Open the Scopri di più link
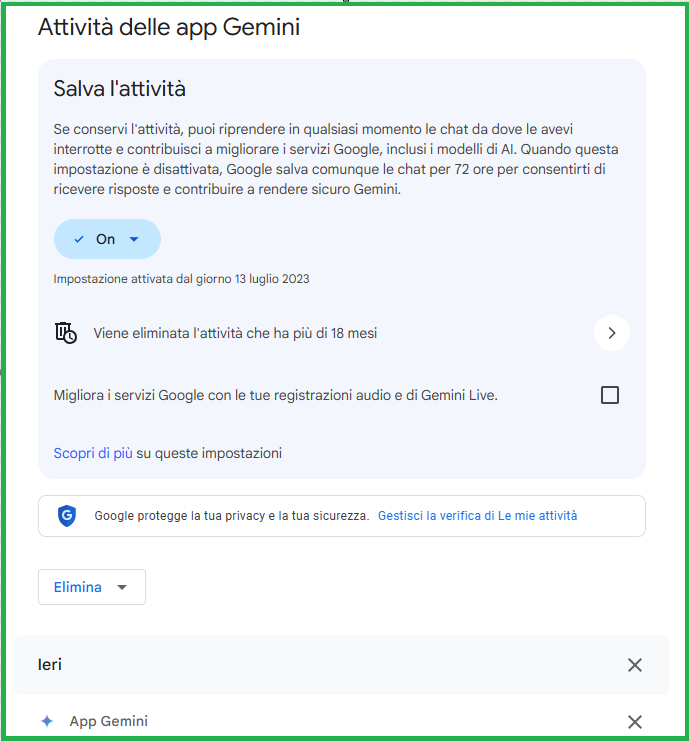The image size is (689, 741). (93, 453)
